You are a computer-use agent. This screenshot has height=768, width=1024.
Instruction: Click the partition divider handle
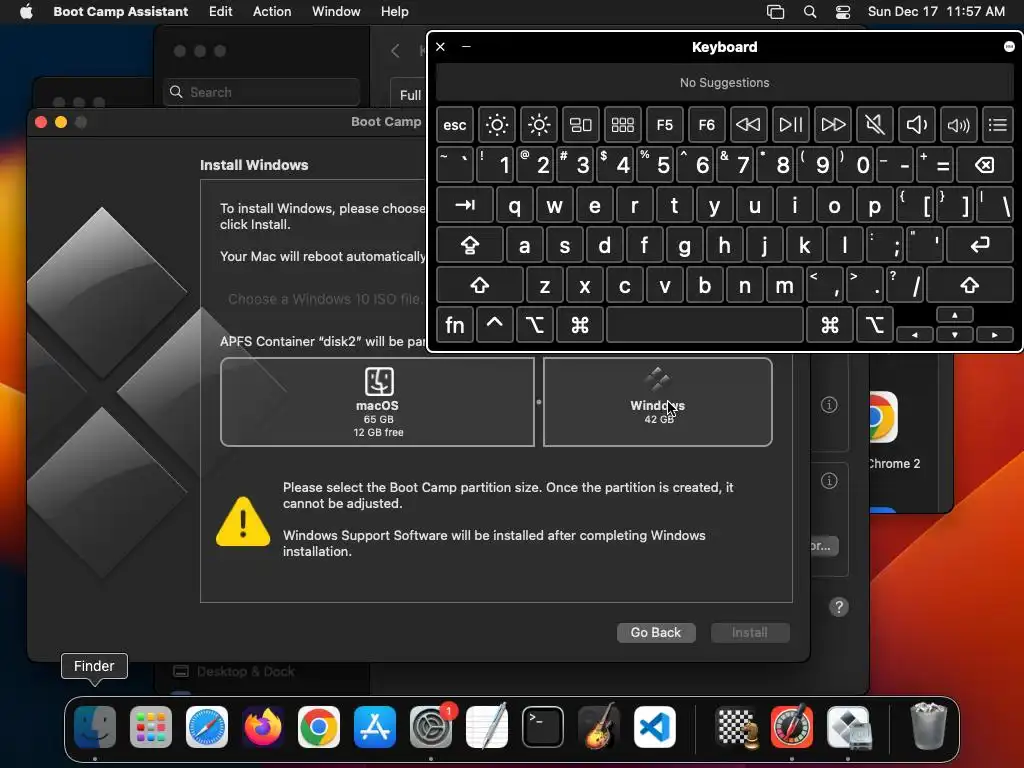(539, 402)
